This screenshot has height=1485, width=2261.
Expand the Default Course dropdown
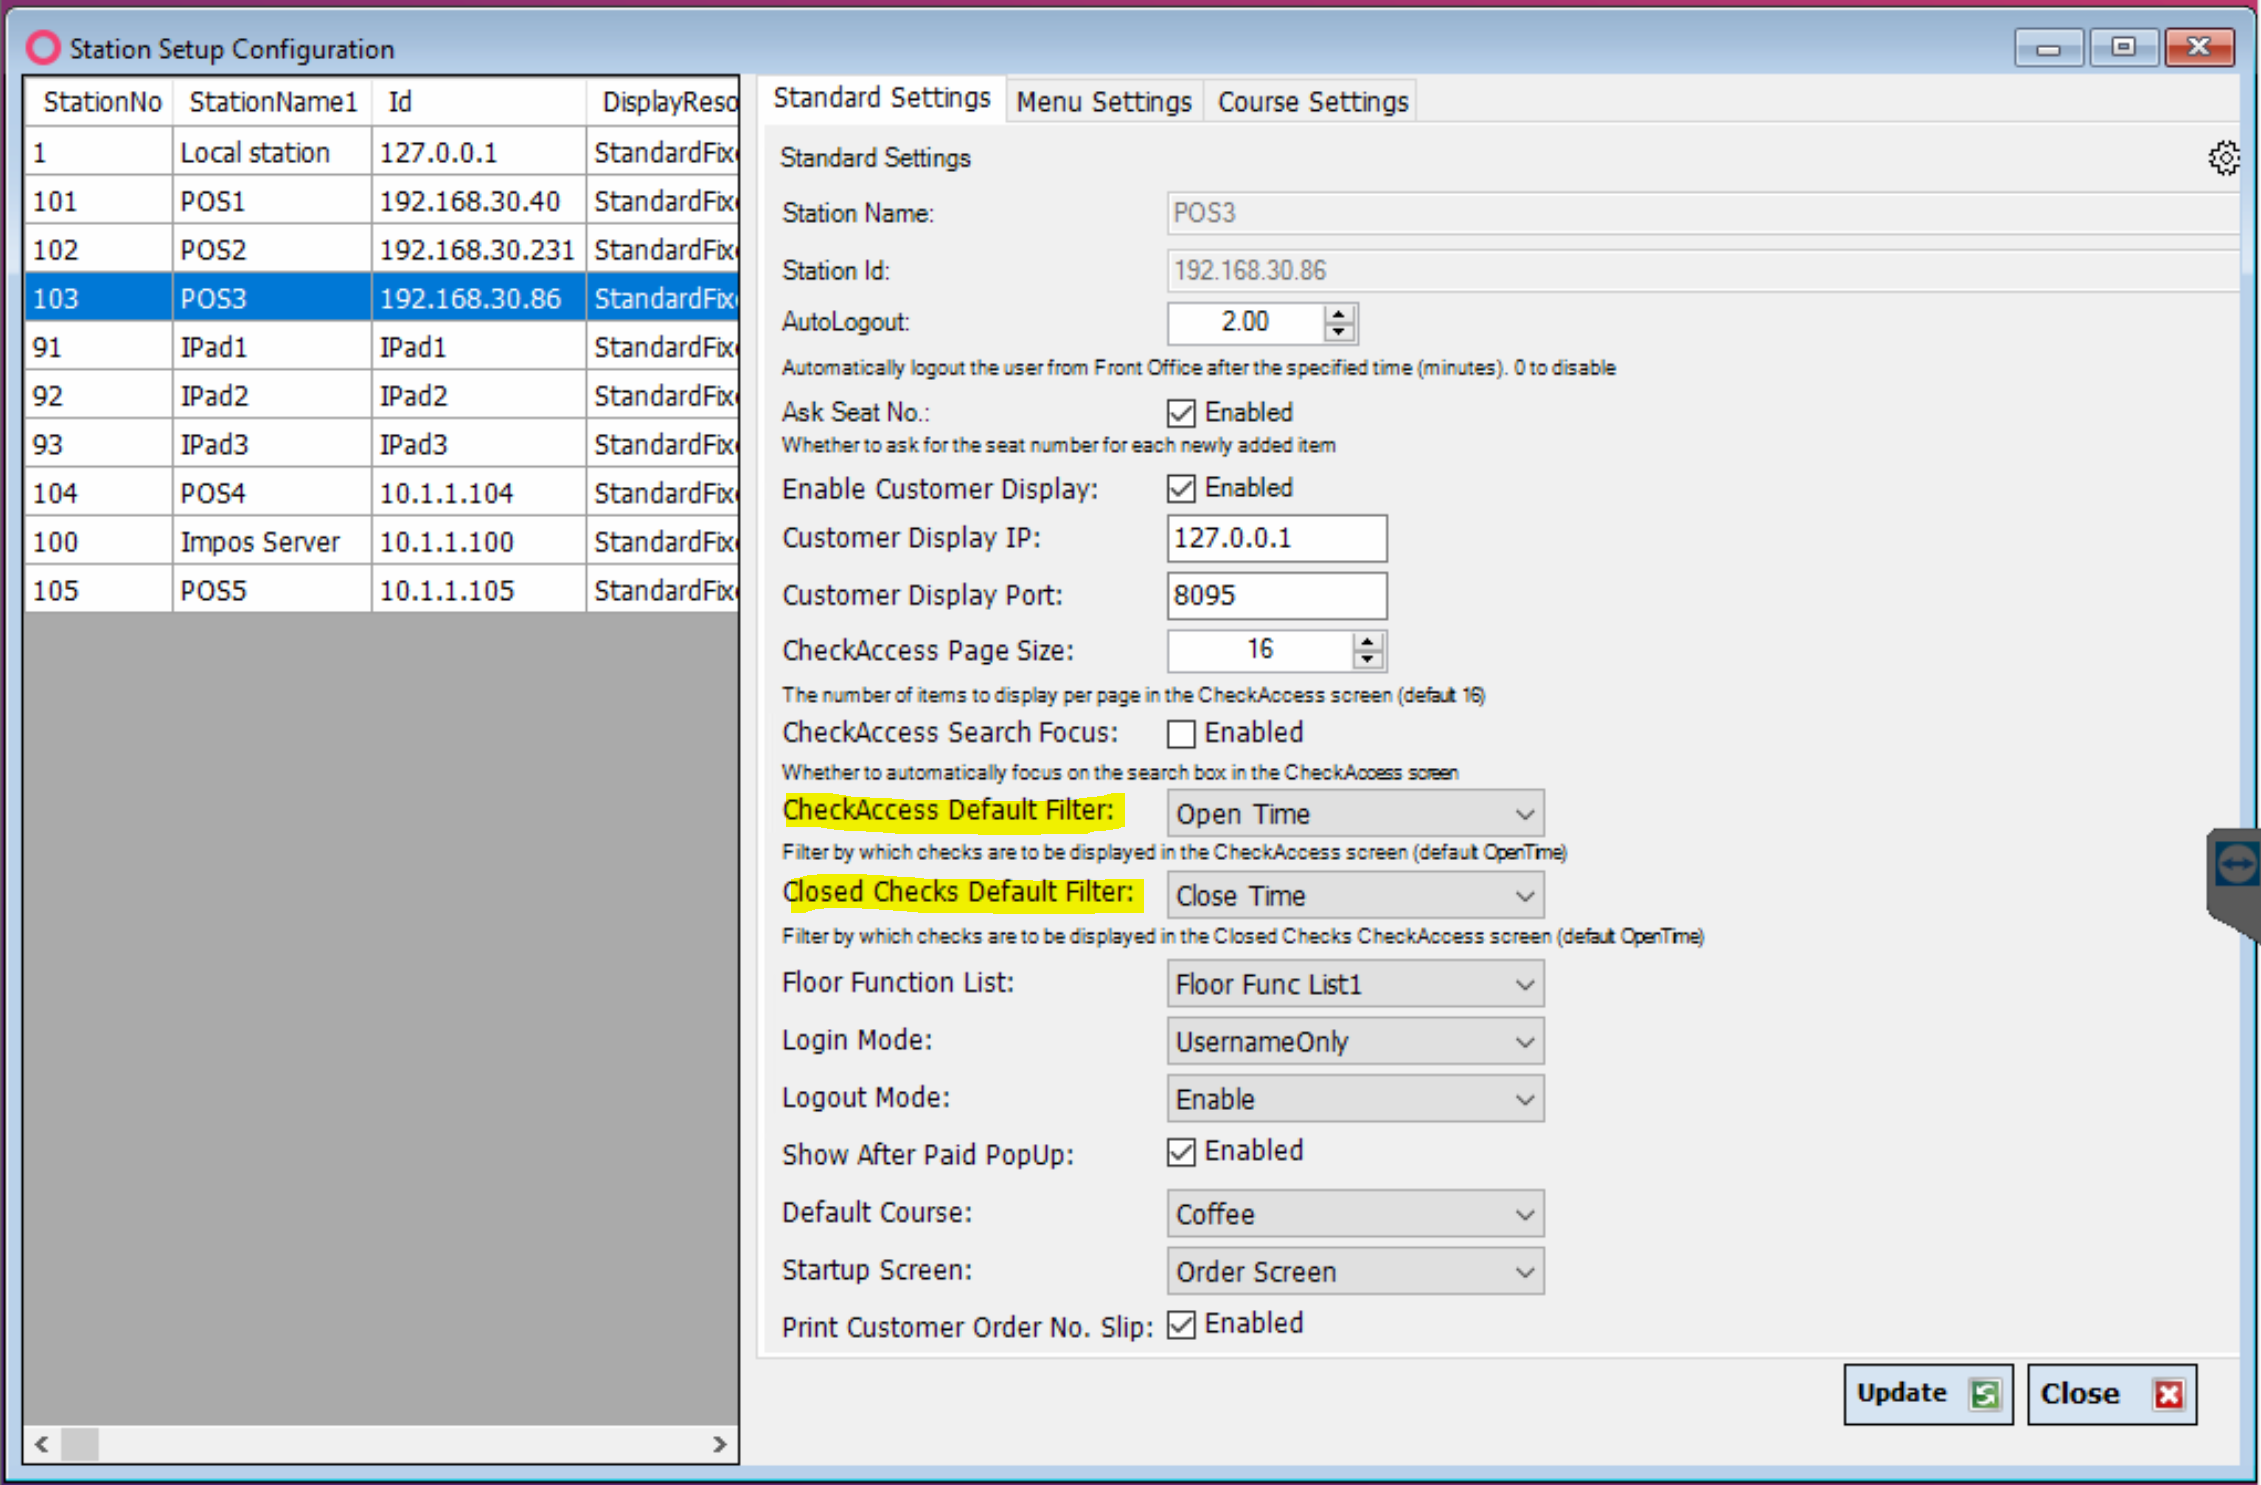tap(1355, 1214)
